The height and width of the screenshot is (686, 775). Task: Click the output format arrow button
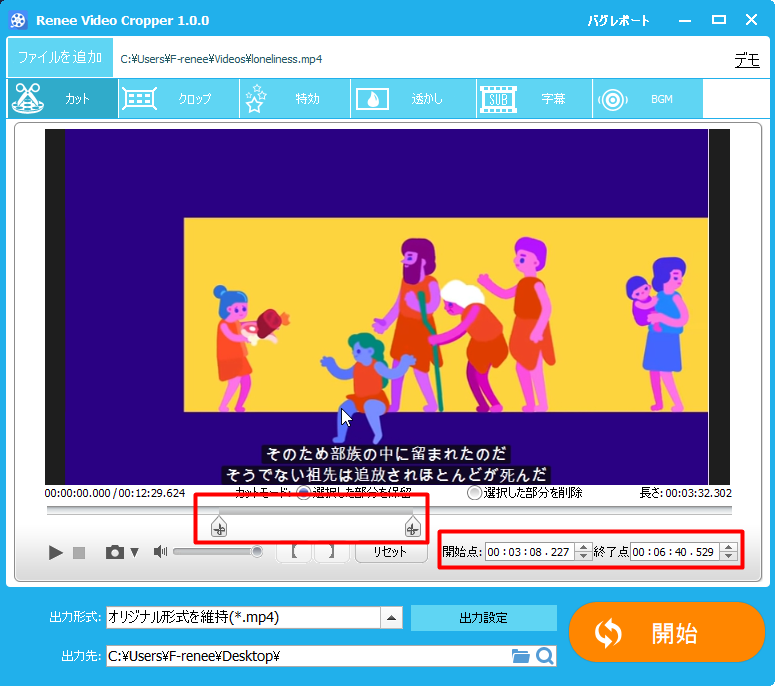pyautogui.click(x=391, y=618)
